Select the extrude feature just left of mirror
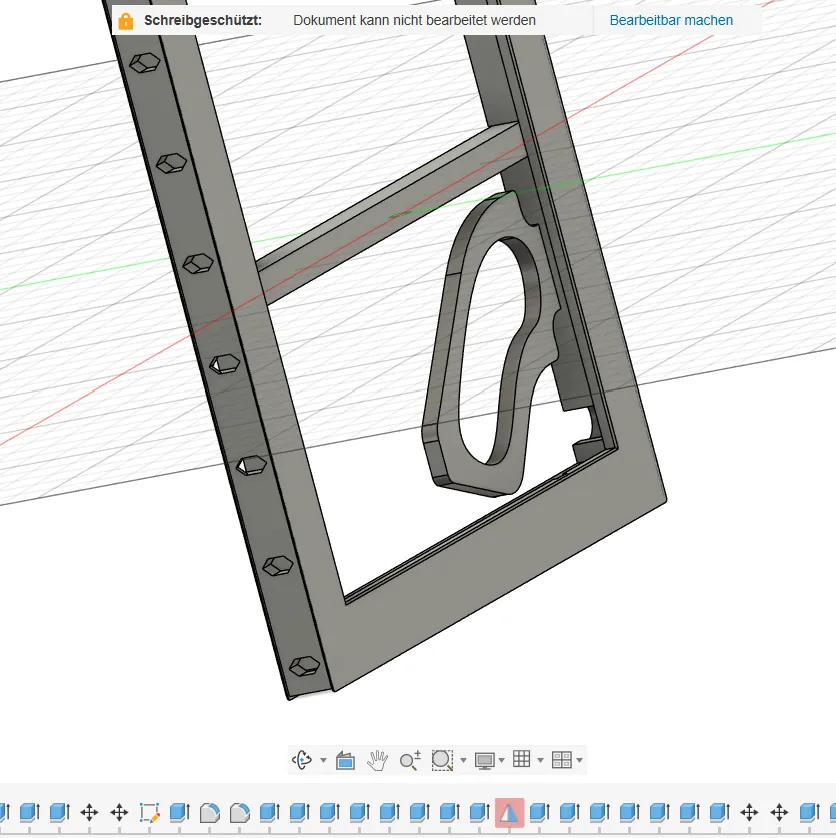 (x=479, y=813)
